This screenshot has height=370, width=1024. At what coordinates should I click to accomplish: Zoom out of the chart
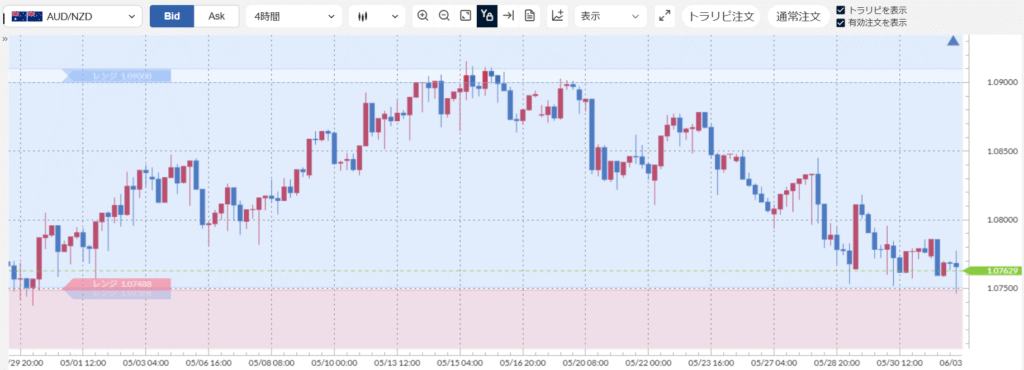(444, 16)
